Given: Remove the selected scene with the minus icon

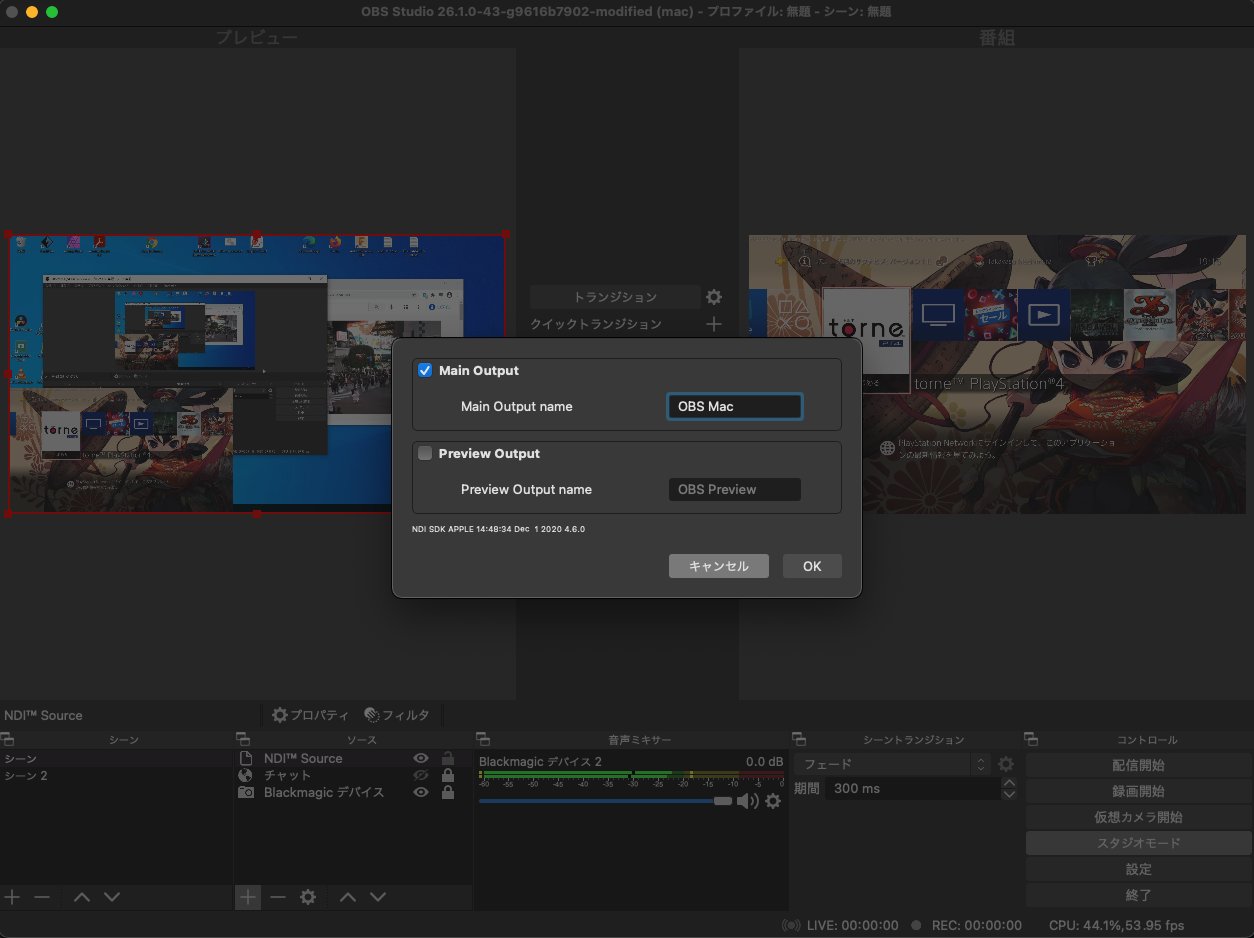Looking at the screenshot, I should [42, 897].
